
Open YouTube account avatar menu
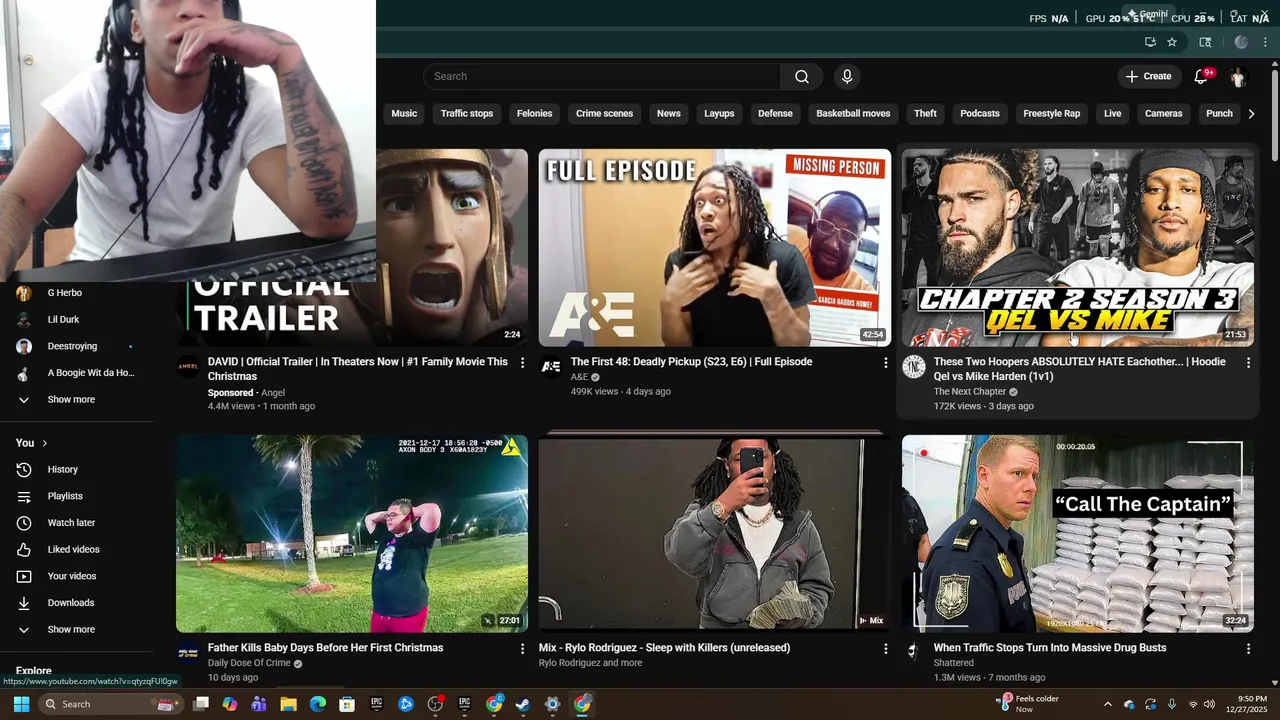point(1238,76)
